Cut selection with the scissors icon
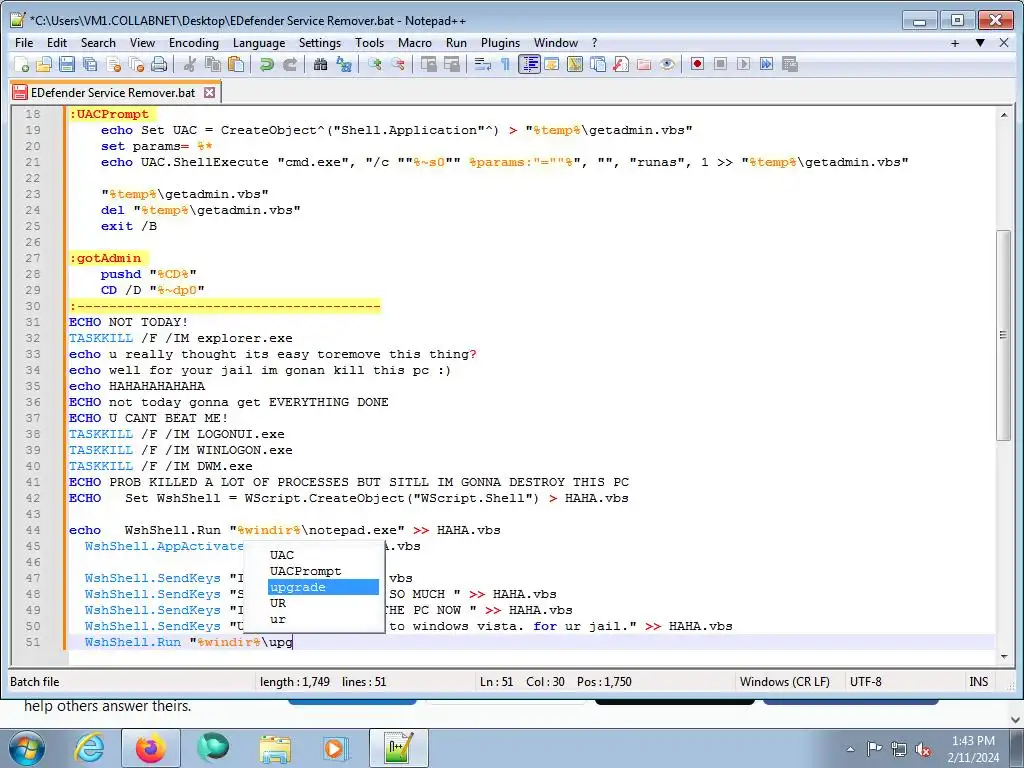Image resolution: width=1024 pixels, height=768 pixels. click(x=190, y=64)
